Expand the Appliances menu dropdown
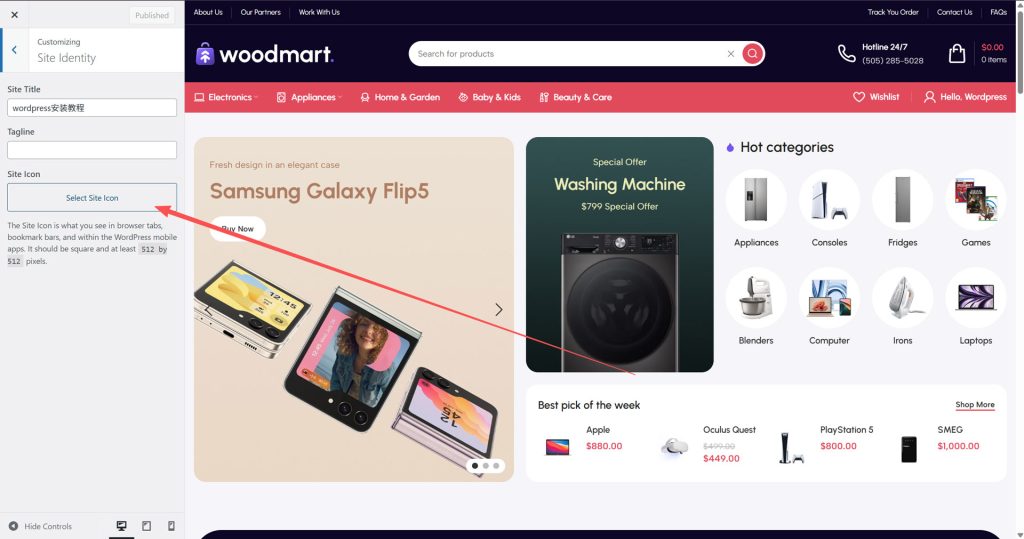Viewport: 1024px width, 539px height. (x=309, y=97)
